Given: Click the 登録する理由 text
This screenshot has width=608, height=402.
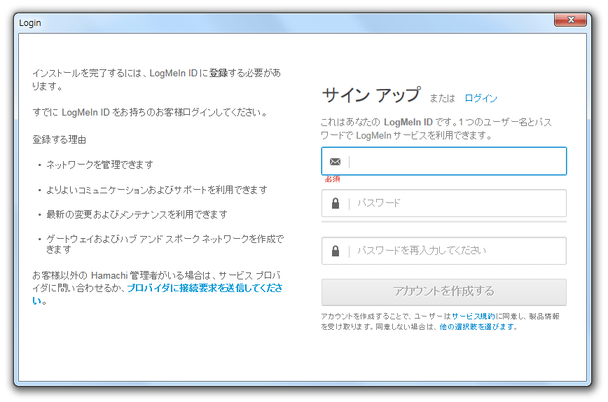Looking at the screenshot, I should (59, 140).
